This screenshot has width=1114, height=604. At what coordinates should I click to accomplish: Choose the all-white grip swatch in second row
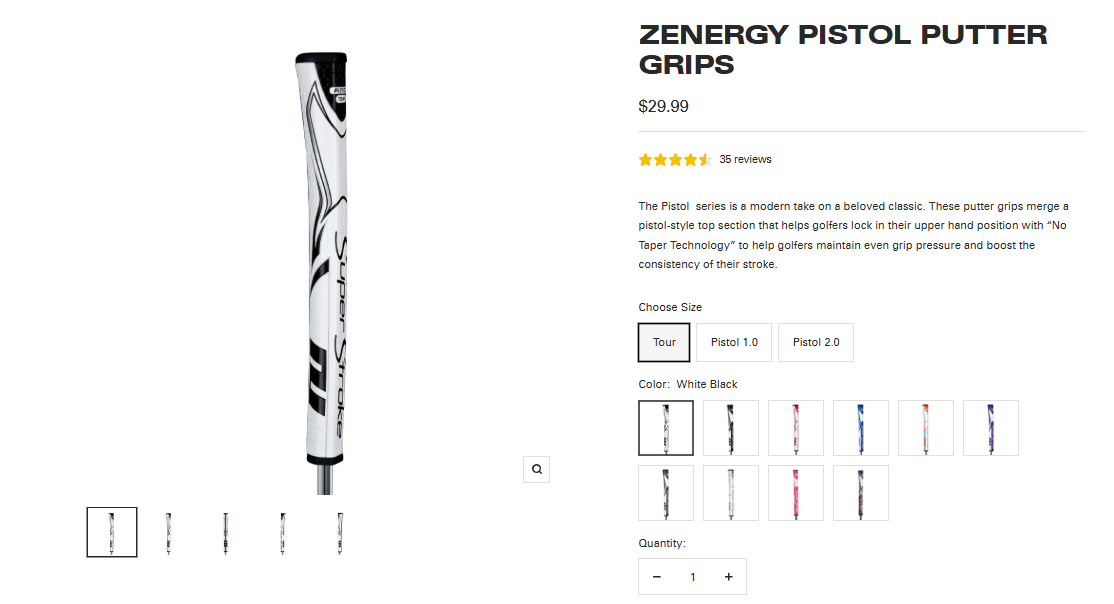[x=731, y=493]
